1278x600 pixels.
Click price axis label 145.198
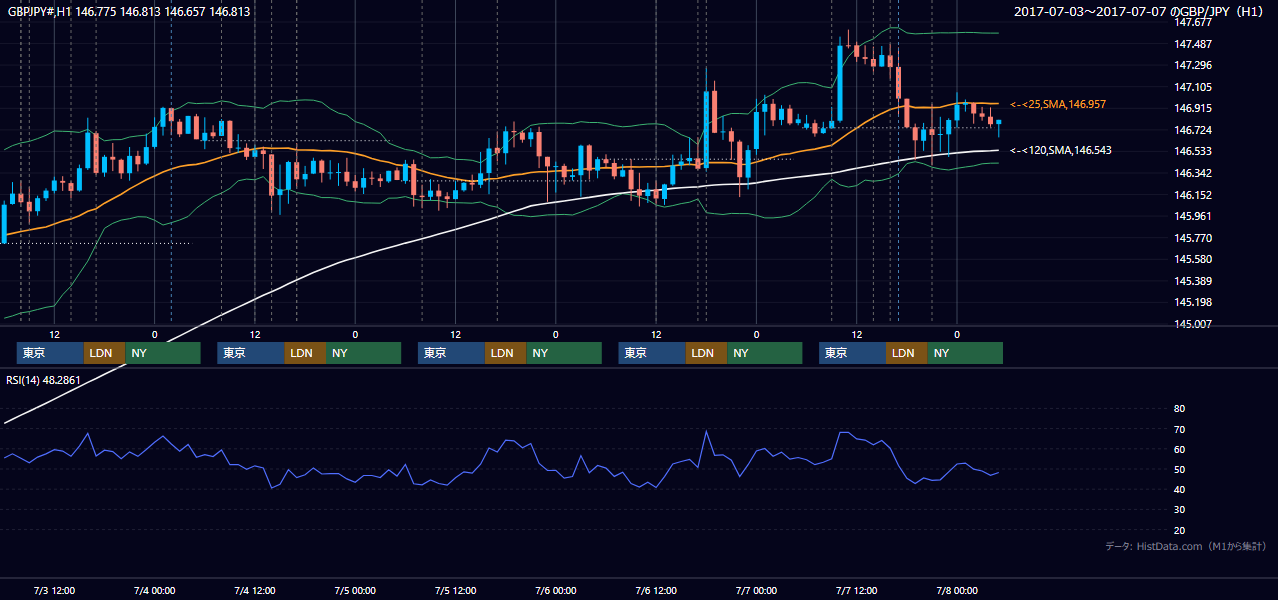1194,302
